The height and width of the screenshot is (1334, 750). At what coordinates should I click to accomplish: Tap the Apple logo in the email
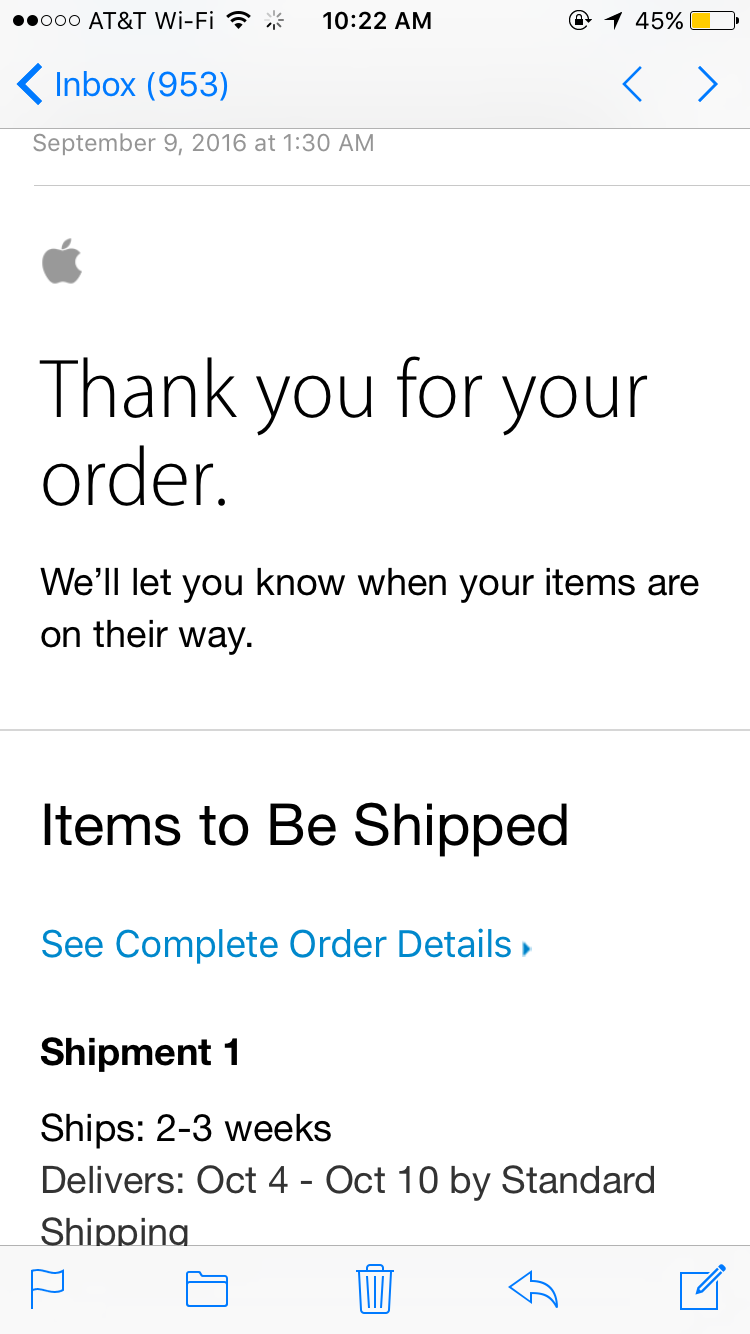click(x=62, y=261)
